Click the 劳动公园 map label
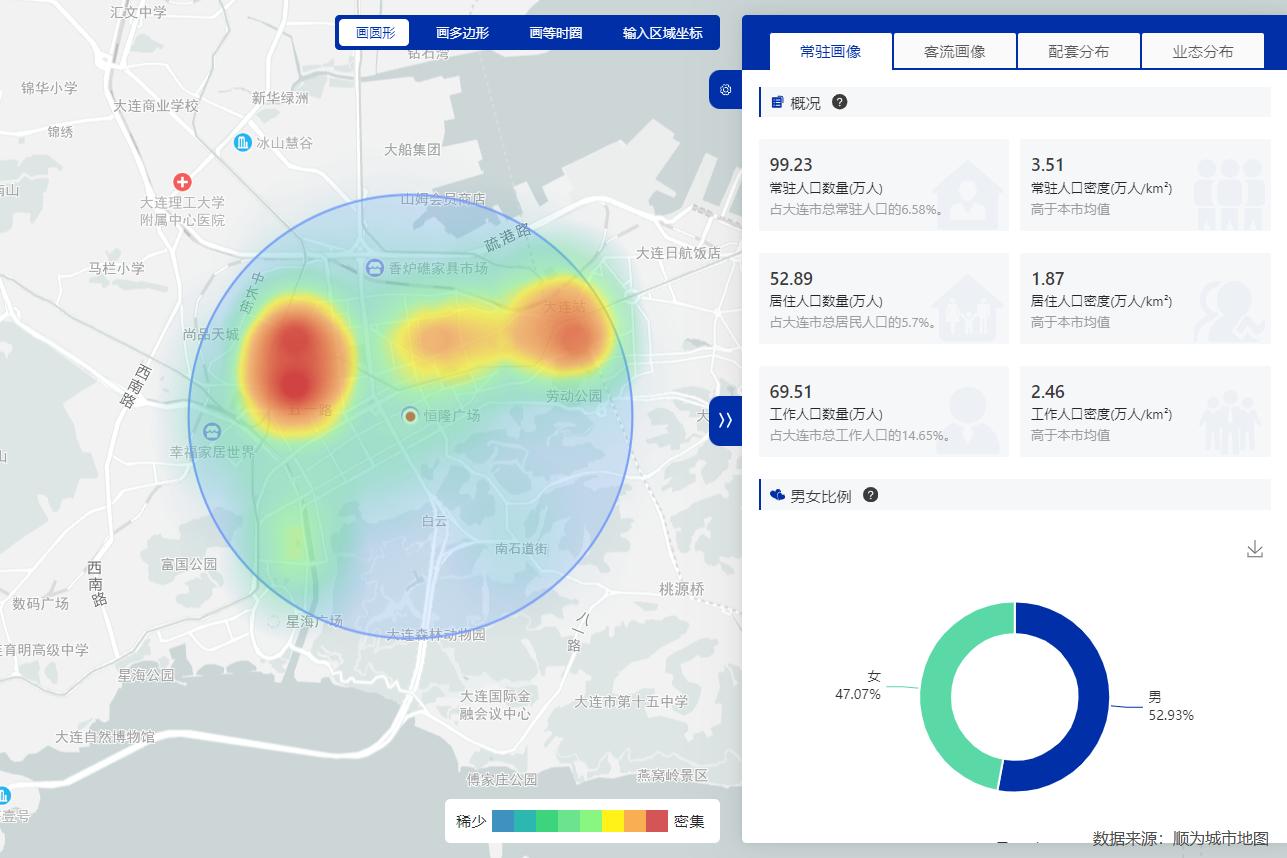Viewport: 1287px width, 858px height. [x=574, y=396]
